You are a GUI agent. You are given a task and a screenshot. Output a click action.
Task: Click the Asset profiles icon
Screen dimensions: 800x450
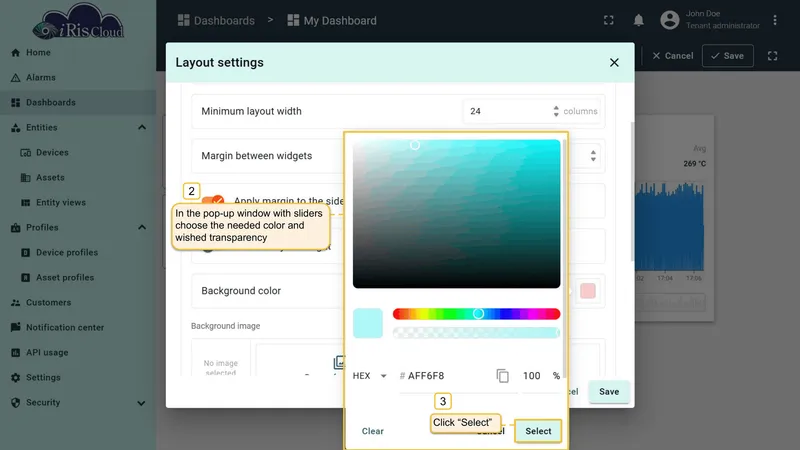coord(26,278)
